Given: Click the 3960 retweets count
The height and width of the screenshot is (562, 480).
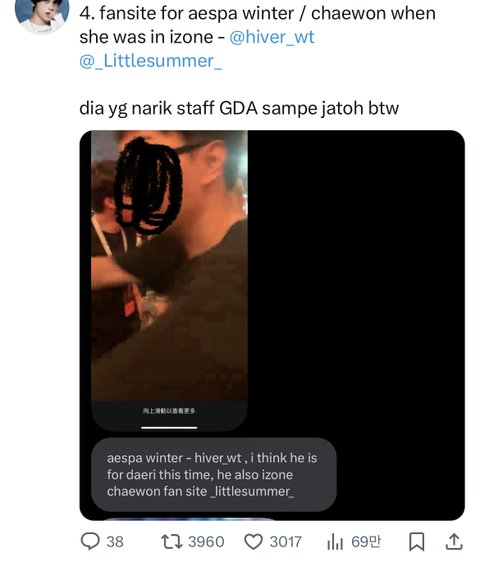Looking at the screenshot, I should (x=206, y=542).
